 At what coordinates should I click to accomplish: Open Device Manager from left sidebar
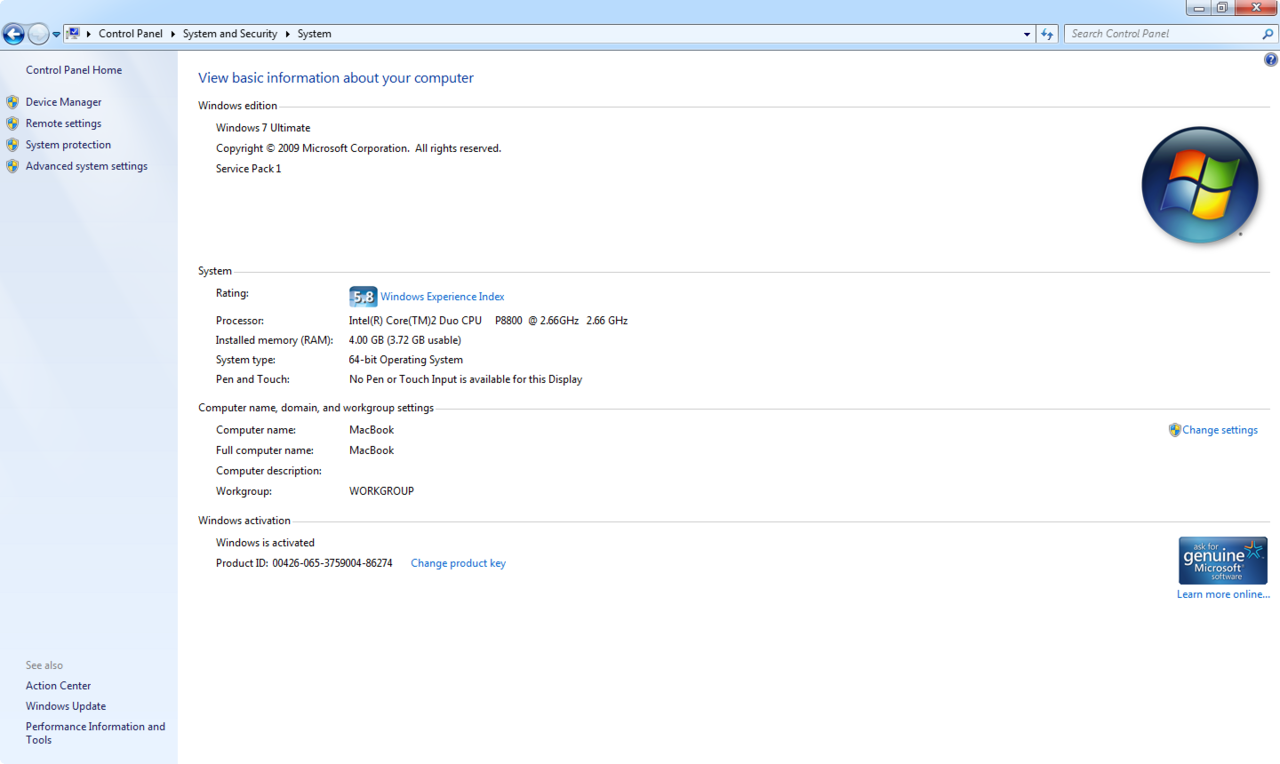[x=63, y=102]
